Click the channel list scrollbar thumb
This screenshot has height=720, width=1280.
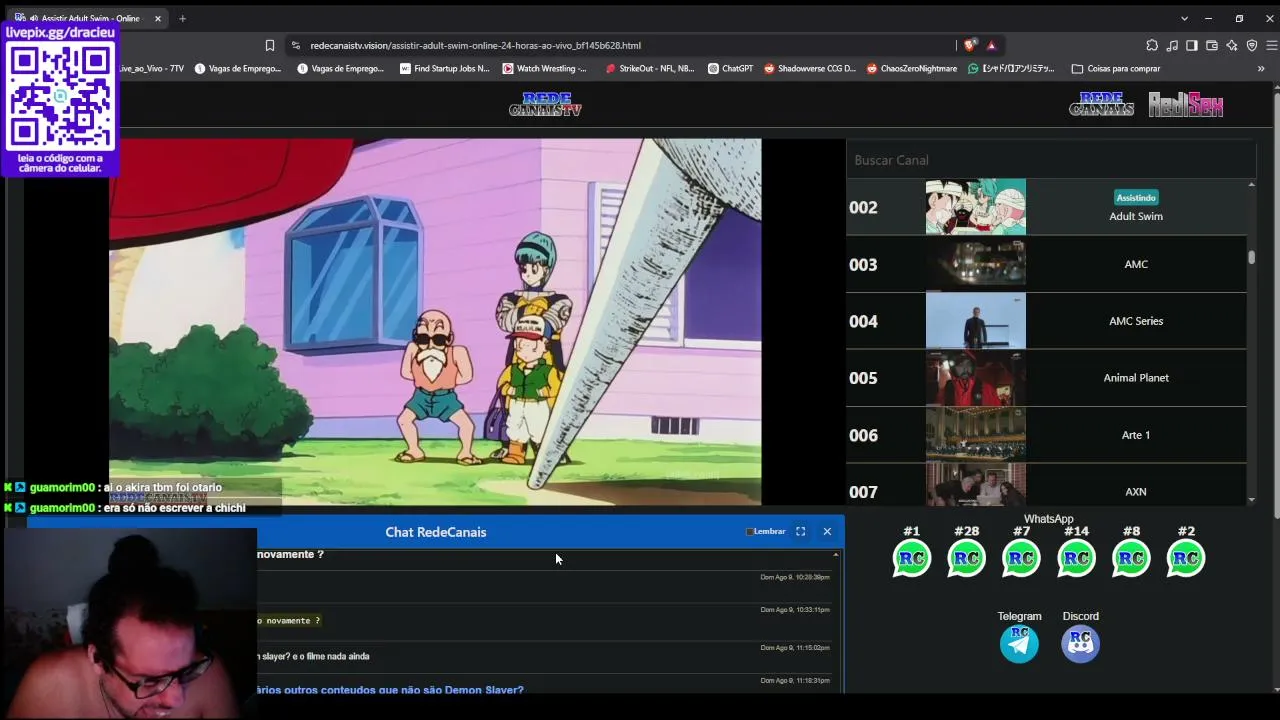tap(1251, 257)
